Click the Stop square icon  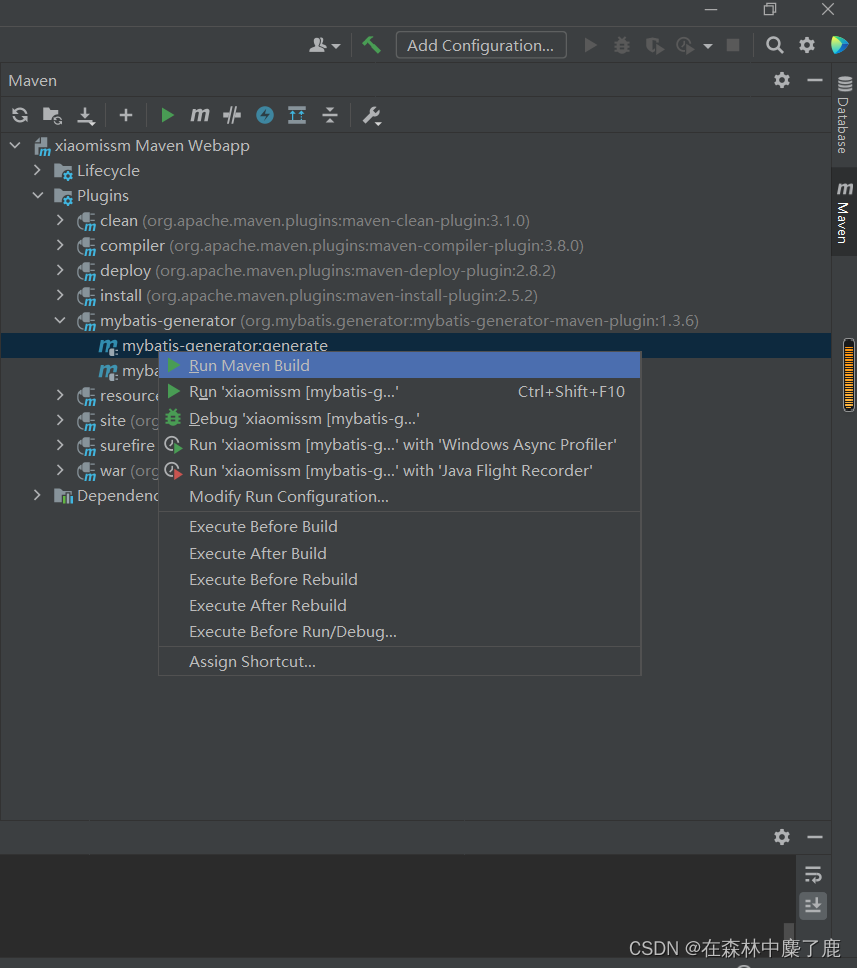(x=733, y=45)
